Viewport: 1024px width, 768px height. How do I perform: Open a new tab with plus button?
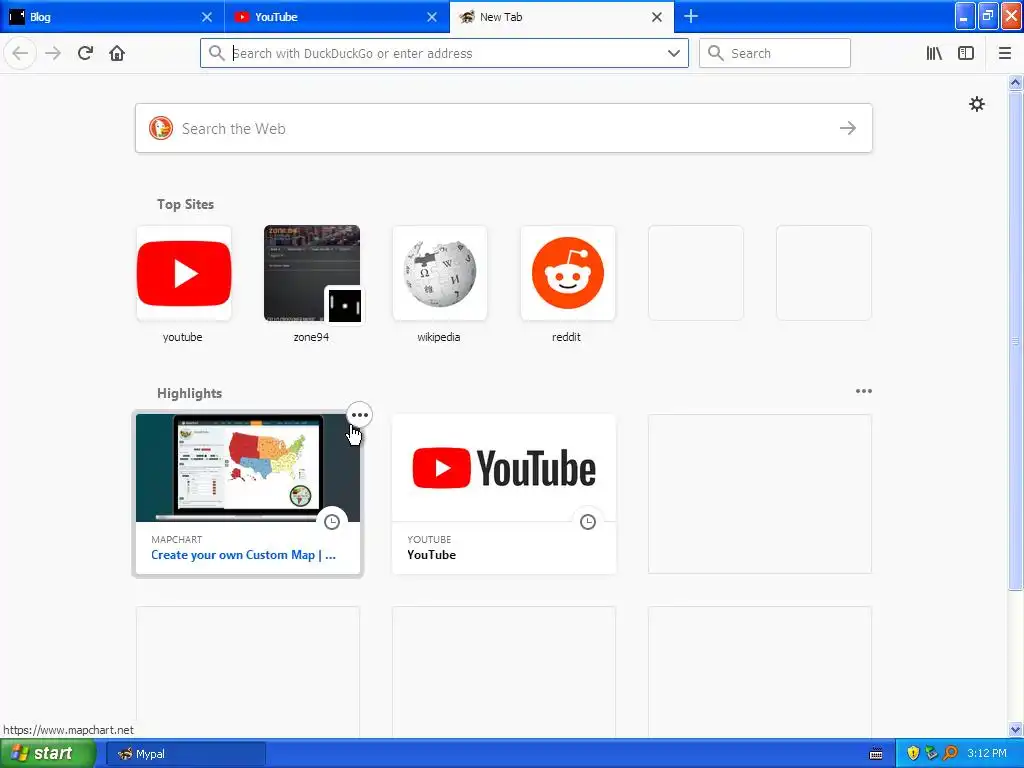[690, 16]
